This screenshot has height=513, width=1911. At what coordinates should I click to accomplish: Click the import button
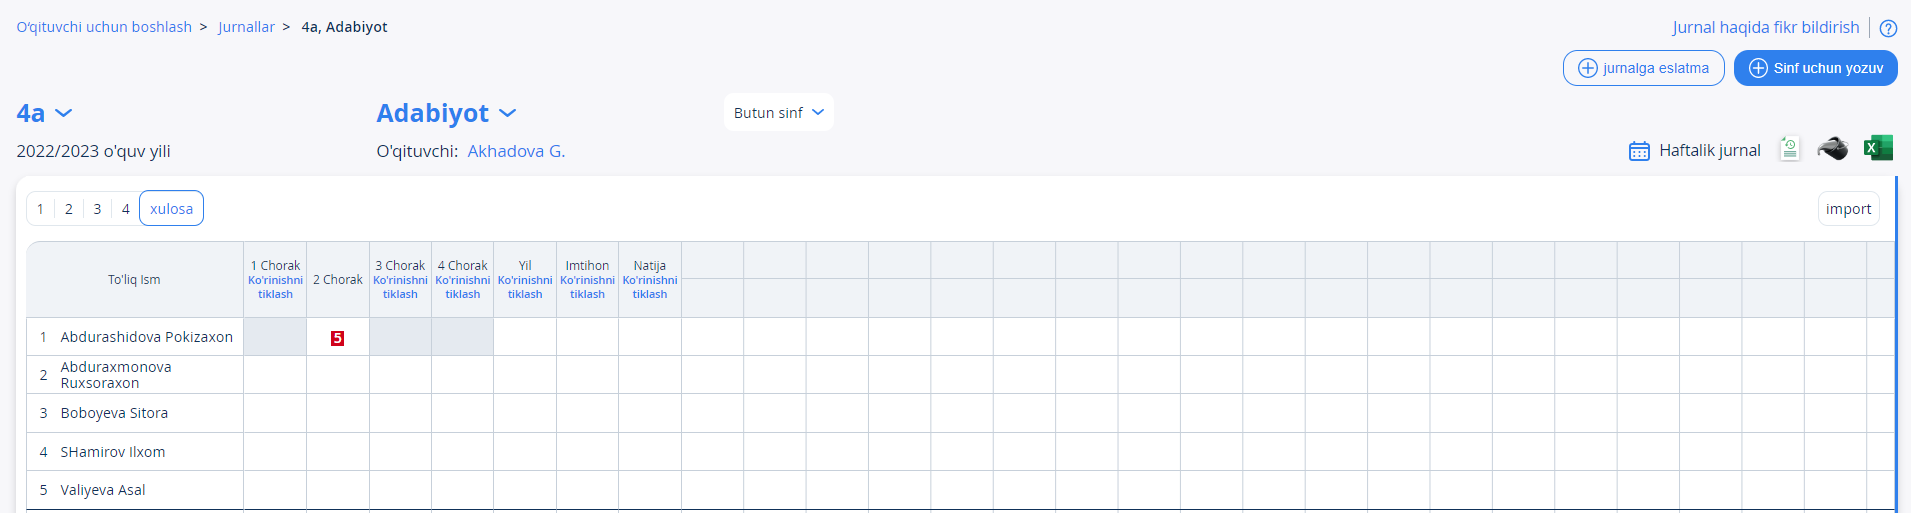(x=1848, y=209)
